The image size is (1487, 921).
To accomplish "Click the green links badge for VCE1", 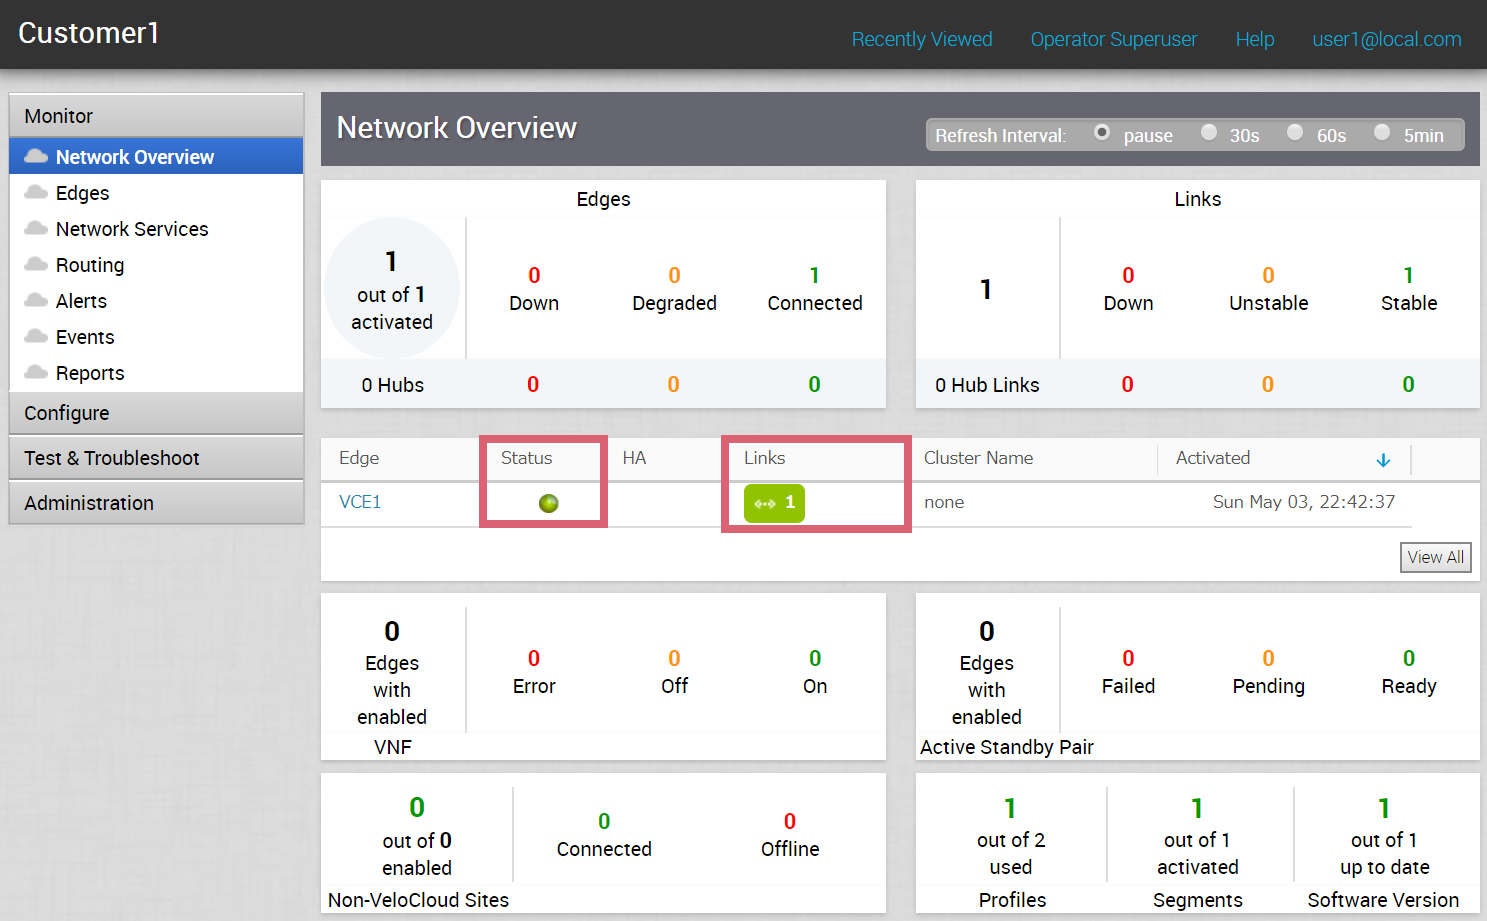I will (774, 503).
